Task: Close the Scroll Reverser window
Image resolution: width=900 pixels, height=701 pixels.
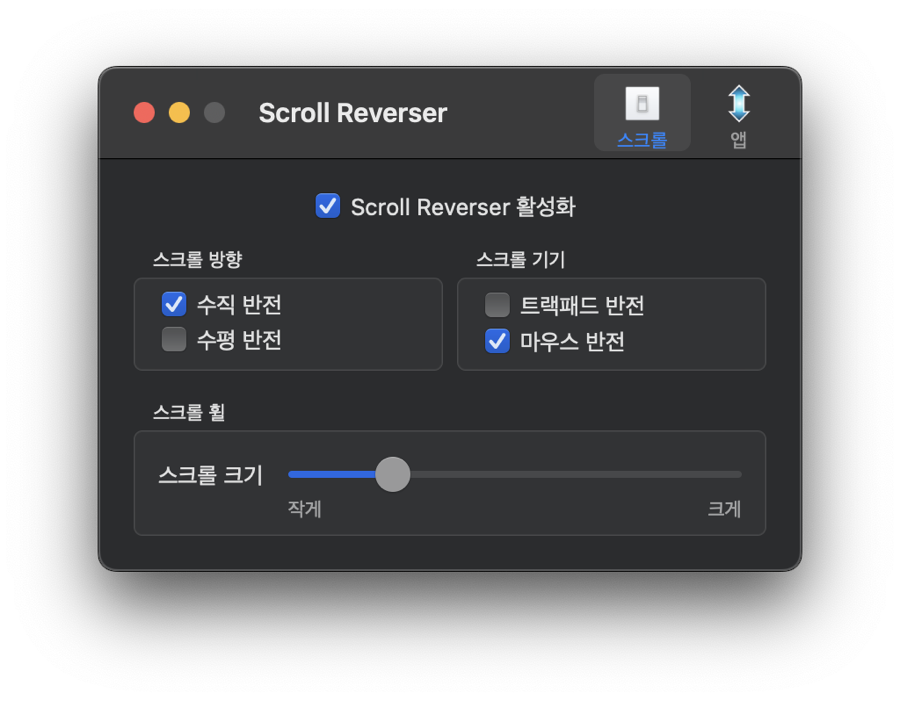Action: 144,113
